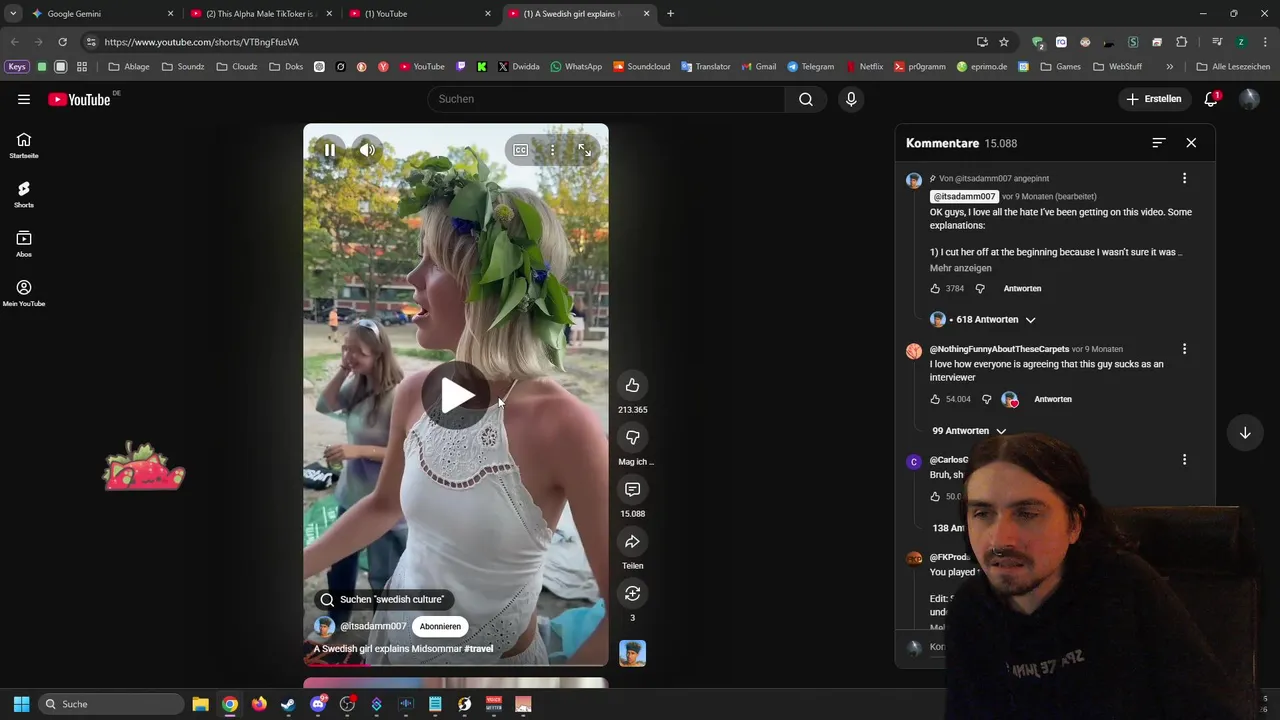Dislike the Short with thumbs down
The width and height of the screenshot is (1280, 720).
pos(632,437)
